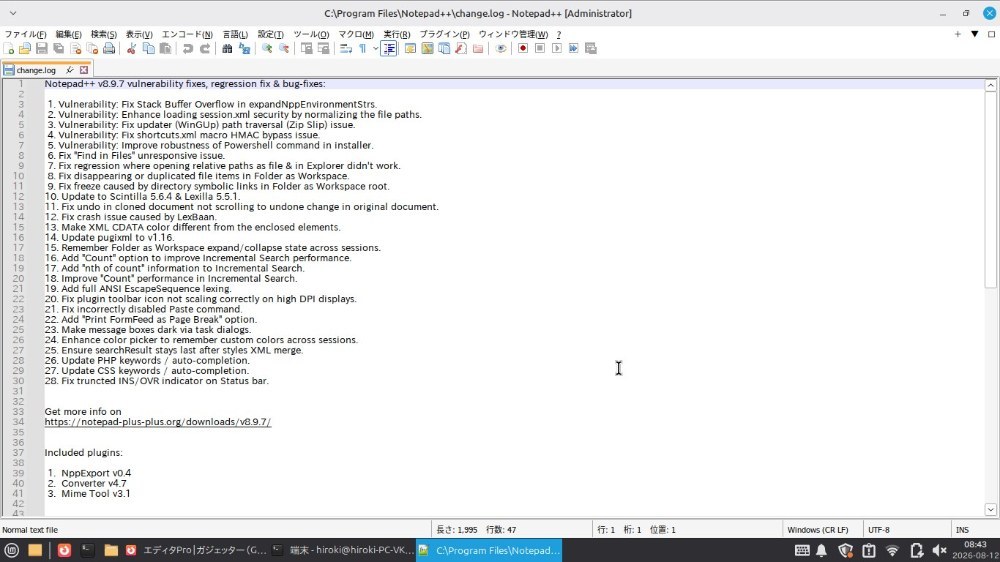
Task: Expand show-characters dropdown arrow beside pilcrow
Action: pos(376,48)
